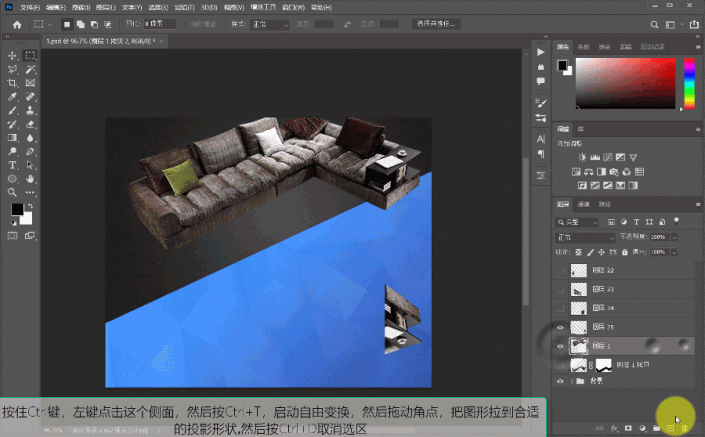Viewport: 705px width, 437px height.
Task: Show layer 22 visibility box
Action: (560, 270)
